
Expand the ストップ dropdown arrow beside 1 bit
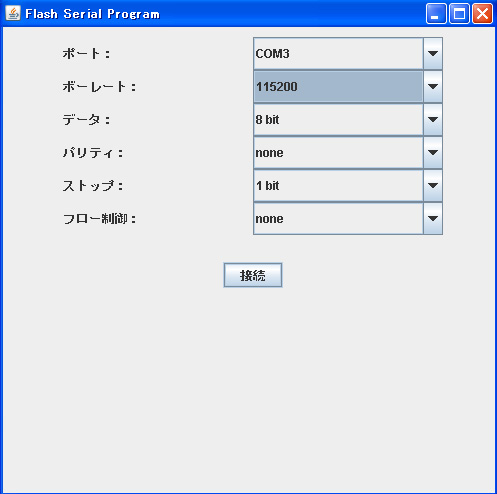point(433,185)
